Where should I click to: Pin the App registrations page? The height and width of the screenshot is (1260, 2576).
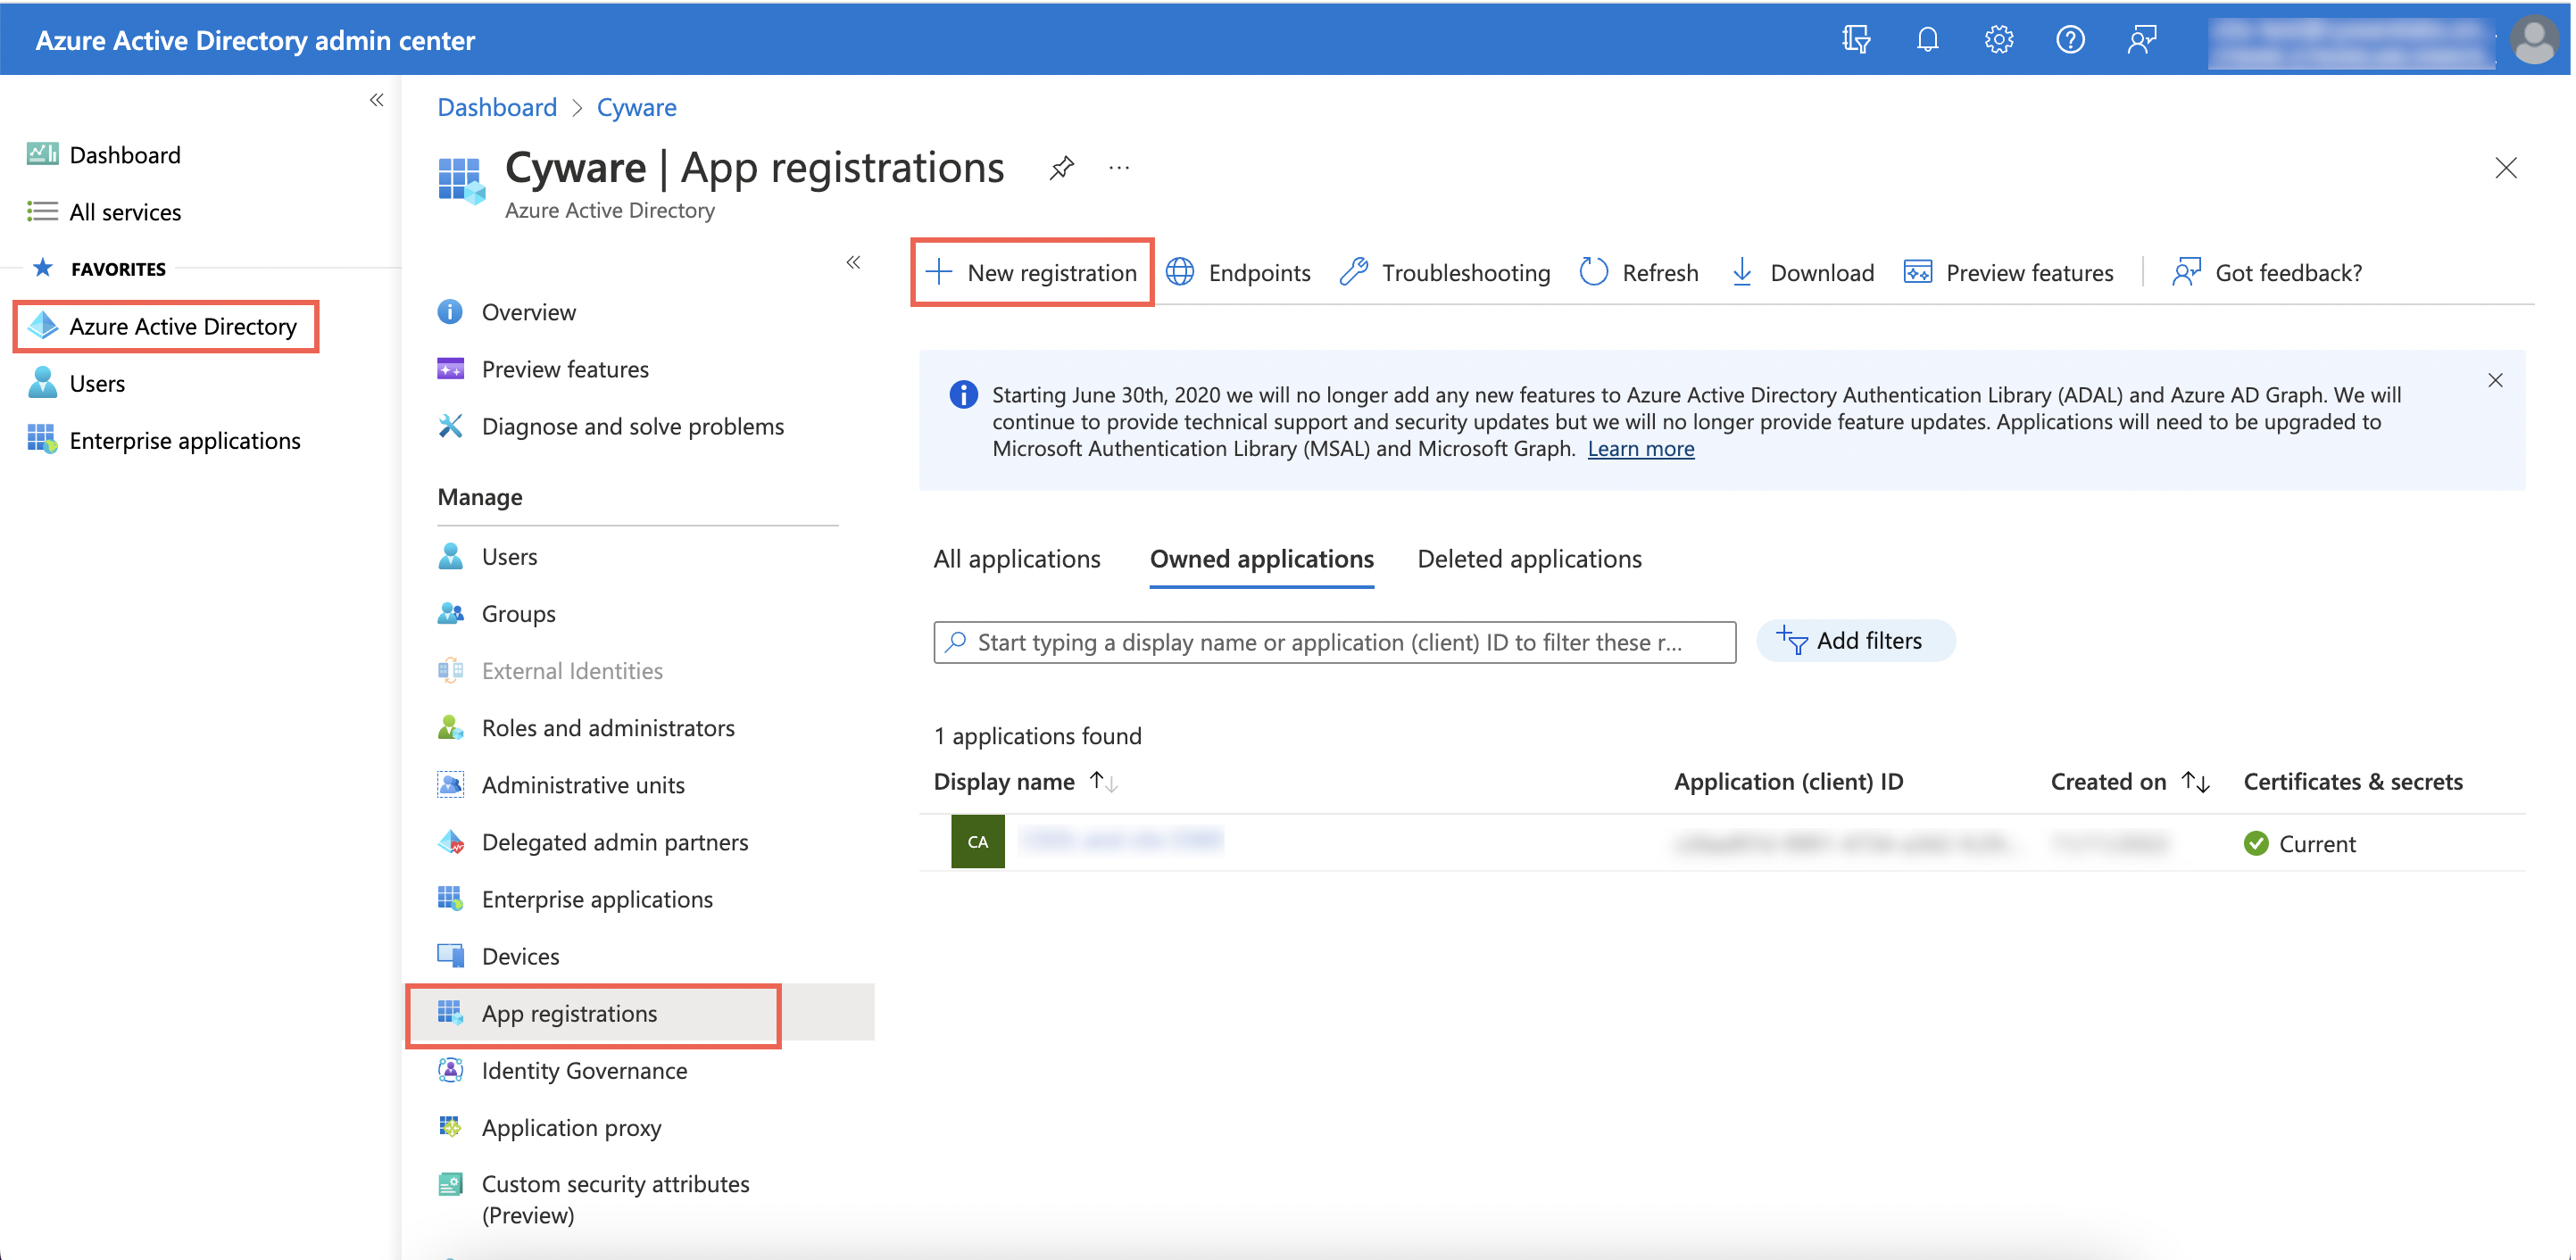pos(1061,167)
